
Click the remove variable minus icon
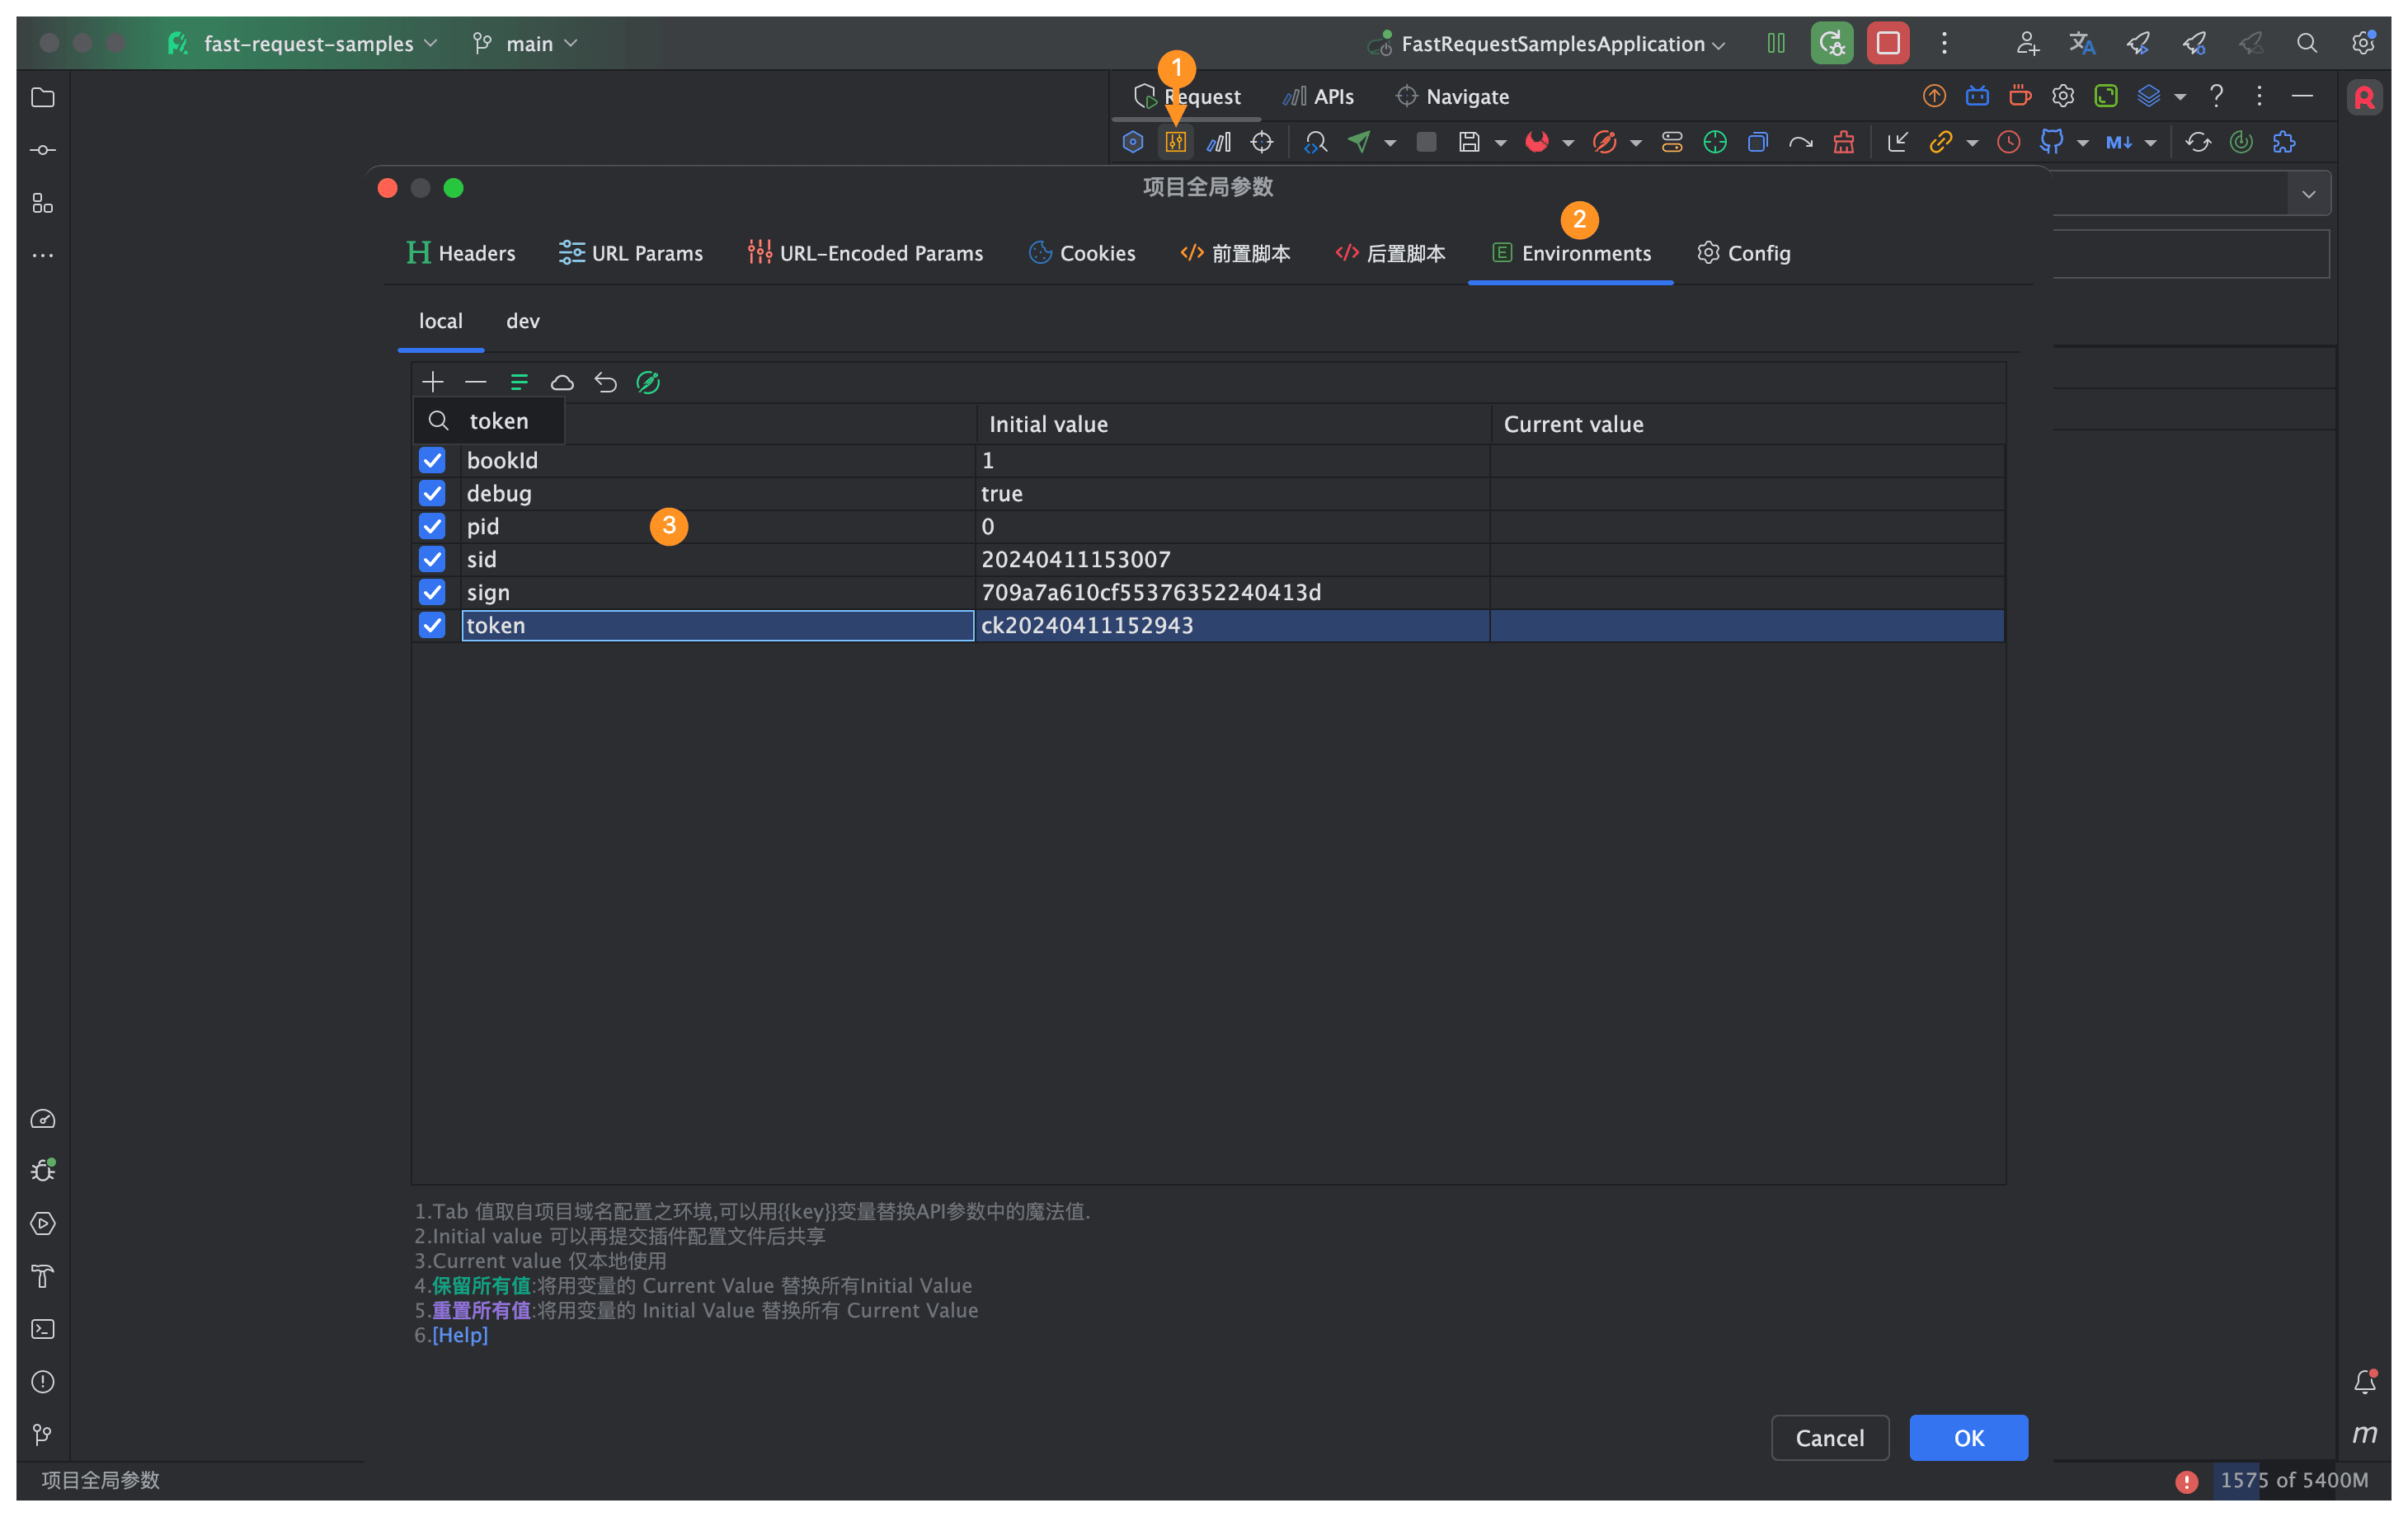tap(475, 382)
